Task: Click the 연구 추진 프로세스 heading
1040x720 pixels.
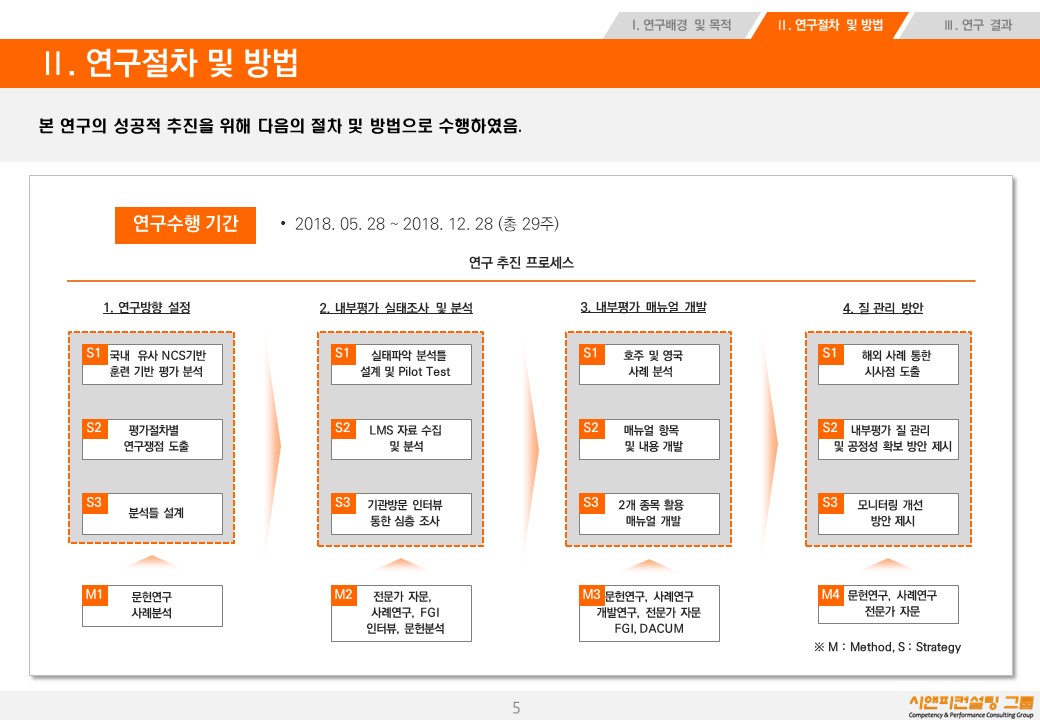Action: 521,263
